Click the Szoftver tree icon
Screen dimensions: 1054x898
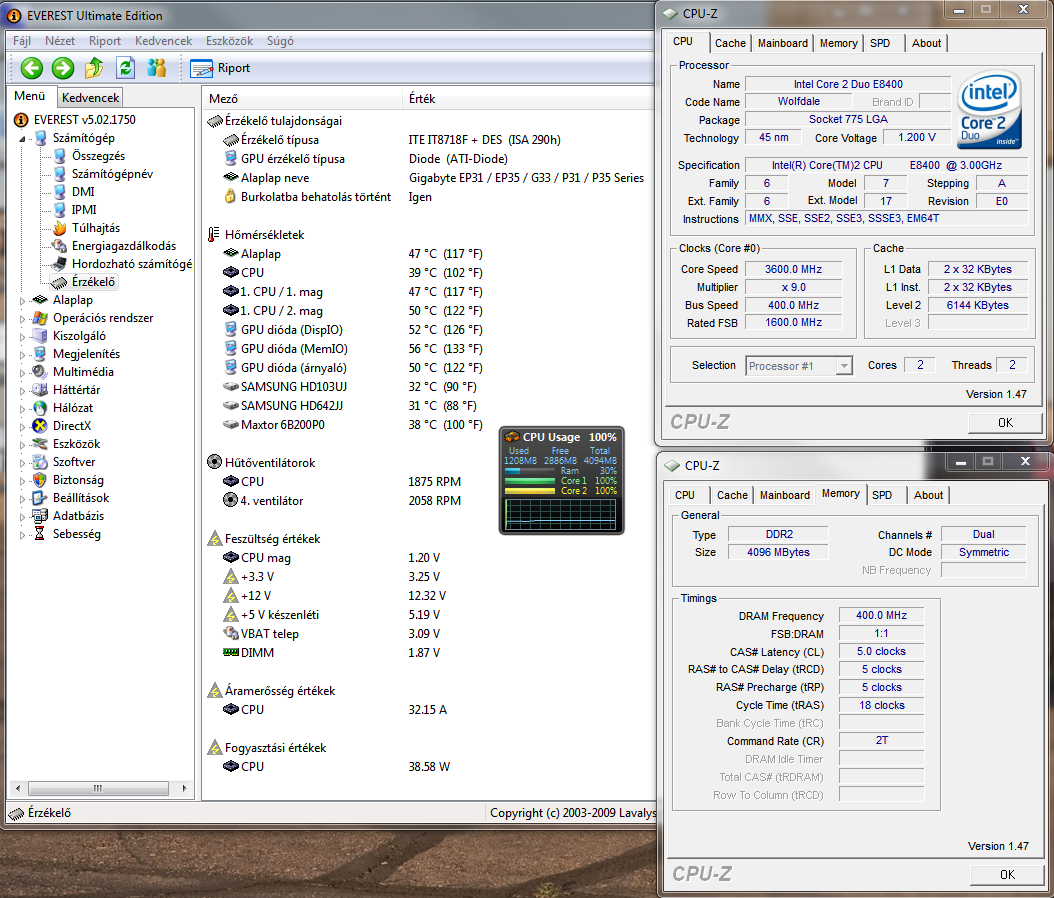tap(40, 462)
